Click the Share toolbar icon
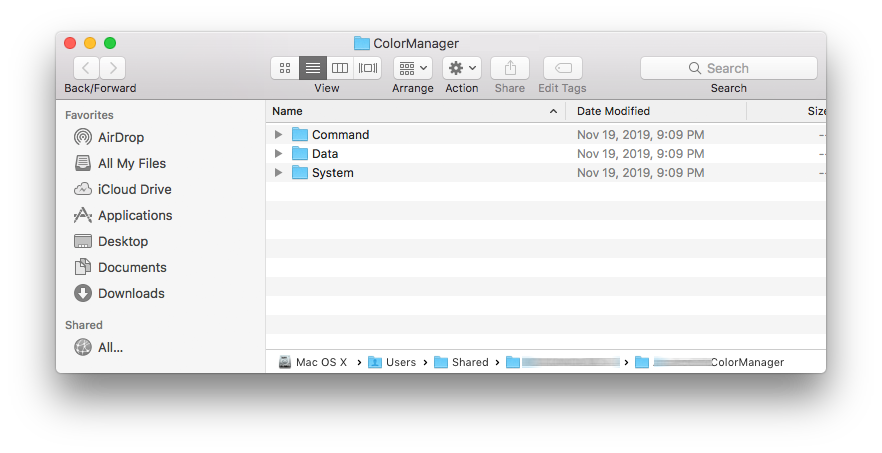 [510, 68]
